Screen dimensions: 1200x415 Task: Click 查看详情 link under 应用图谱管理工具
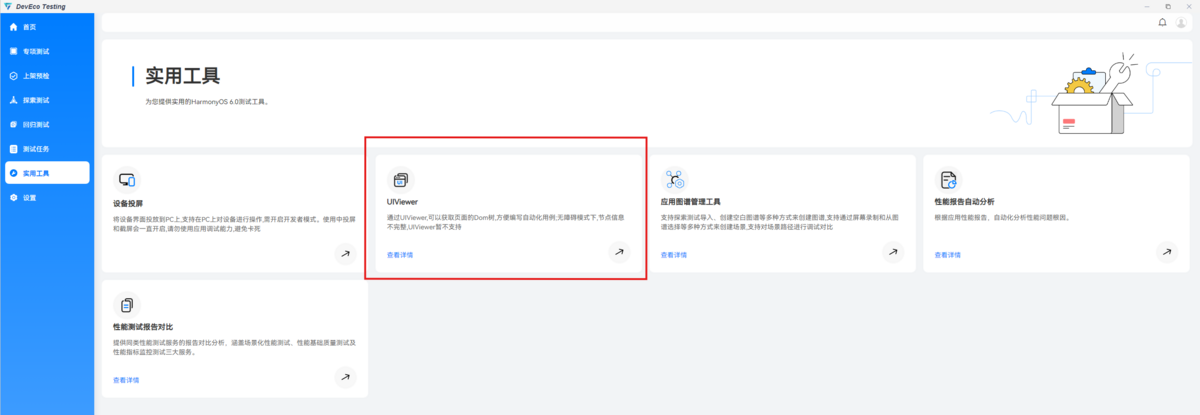(673, 255)
